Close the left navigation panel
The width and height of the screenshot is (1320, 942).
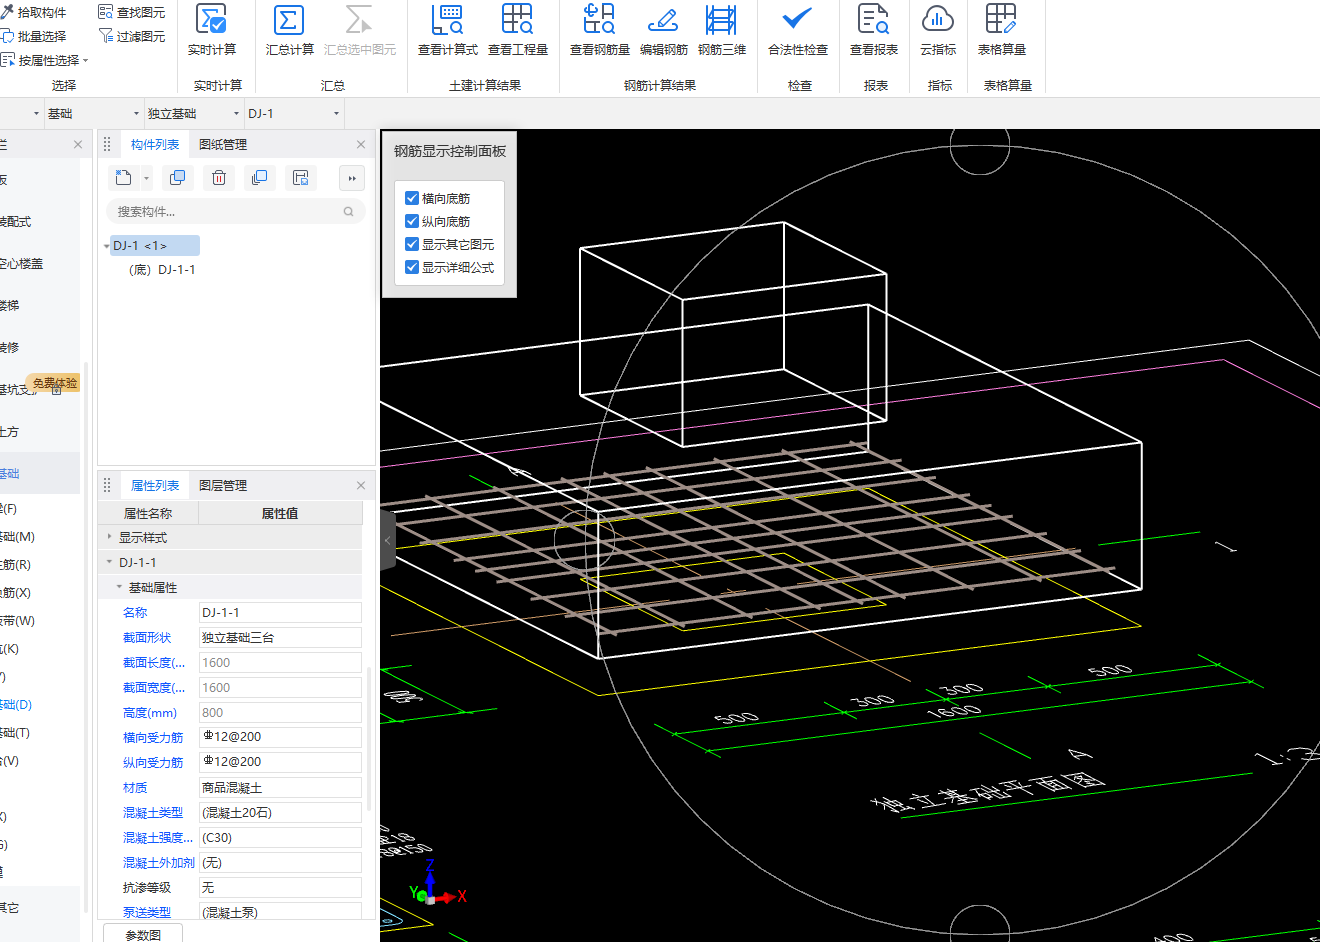click(x=78, y=145)
